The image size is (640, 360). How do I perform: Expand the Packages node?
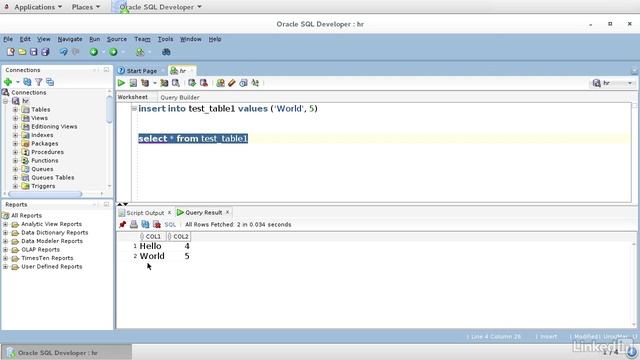pyautogui.click(x=15, y=144)
